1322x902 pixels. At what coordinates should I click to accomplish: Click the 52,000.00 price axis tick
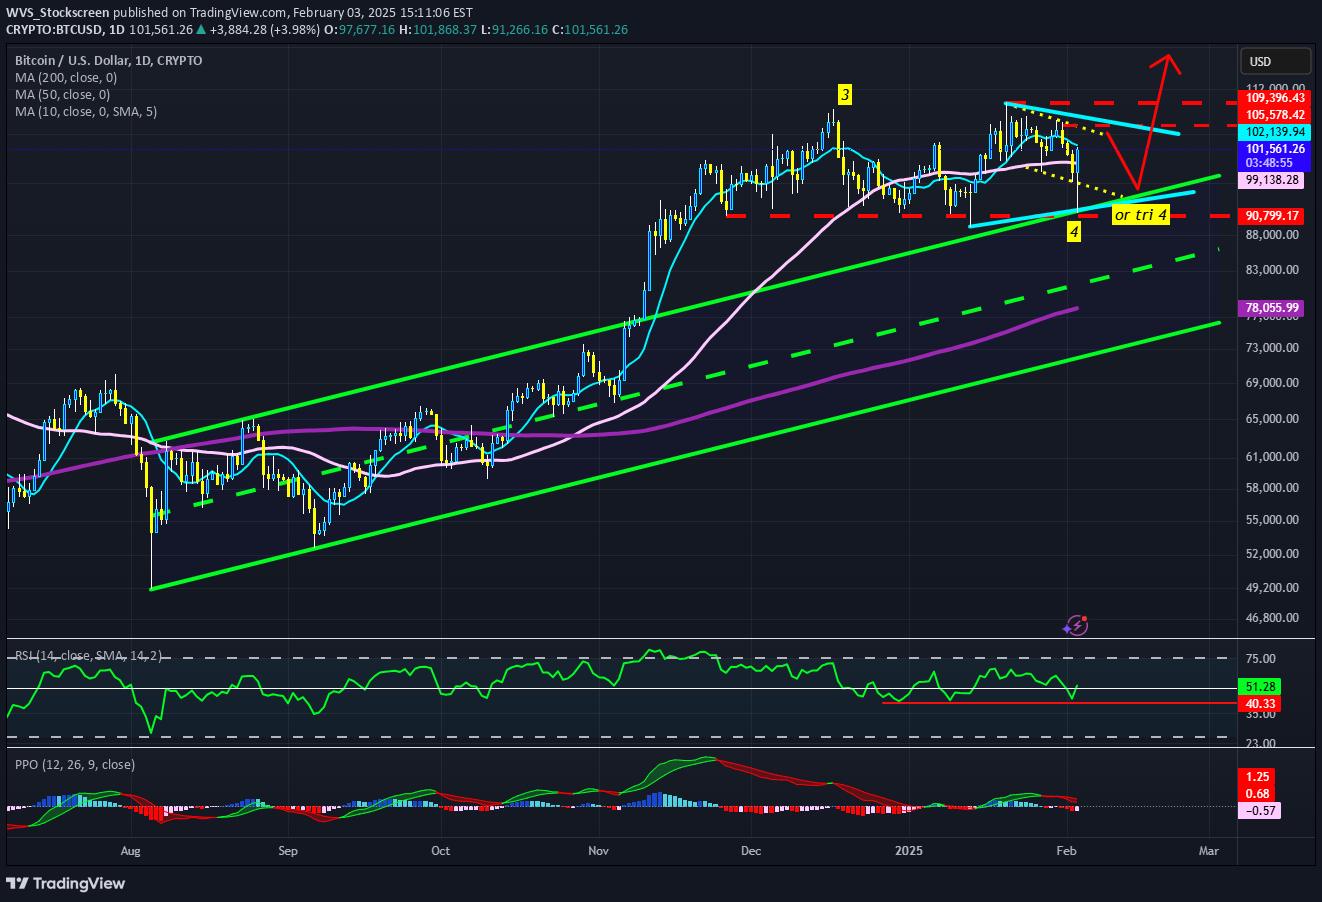(1273, 554)
